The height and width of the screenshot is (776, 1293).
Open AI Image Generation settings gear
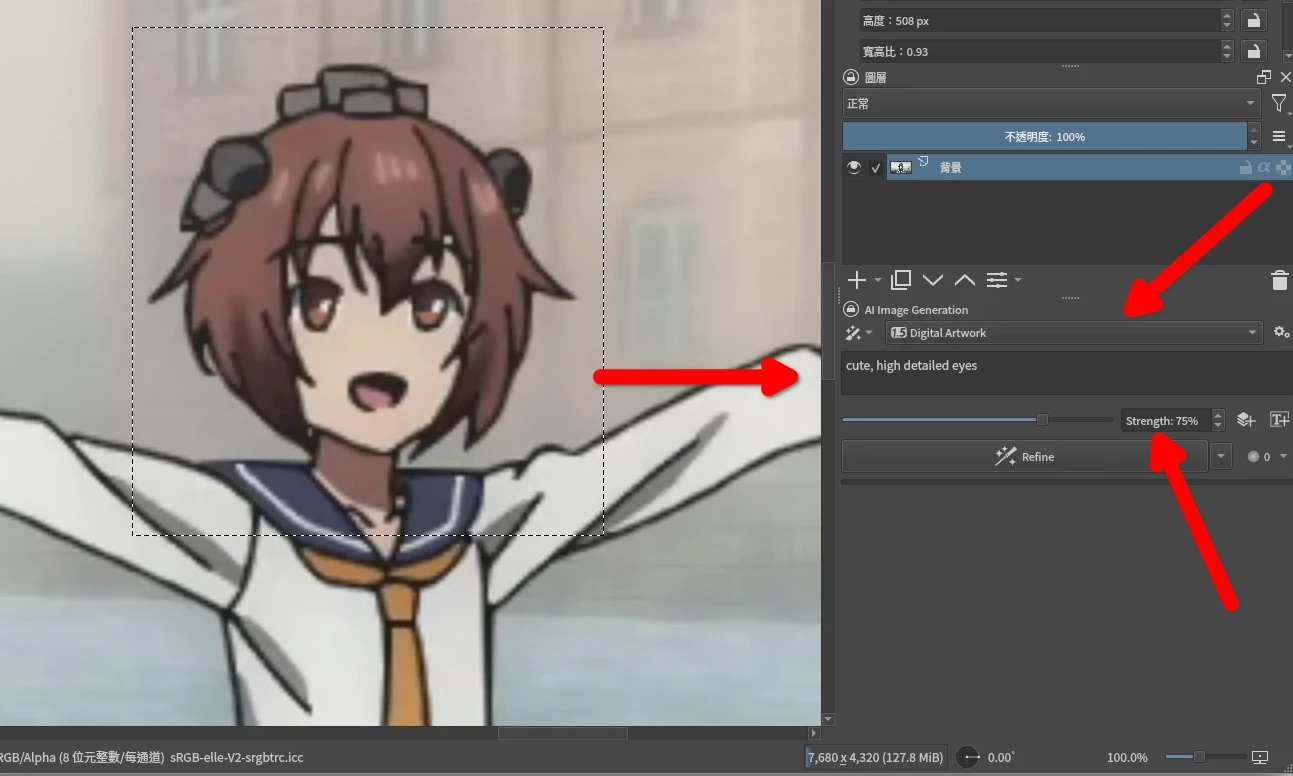(x=1281, y=332)
